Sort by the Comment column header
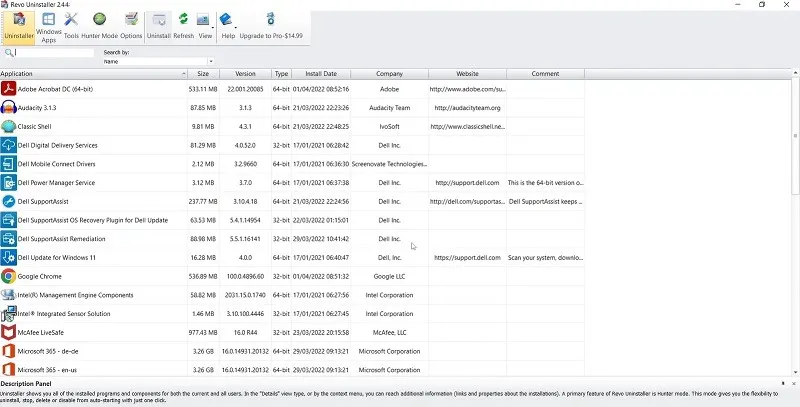The height and width of the screenshot is (407, 800). pyautogui.click(x=545, y=74)
